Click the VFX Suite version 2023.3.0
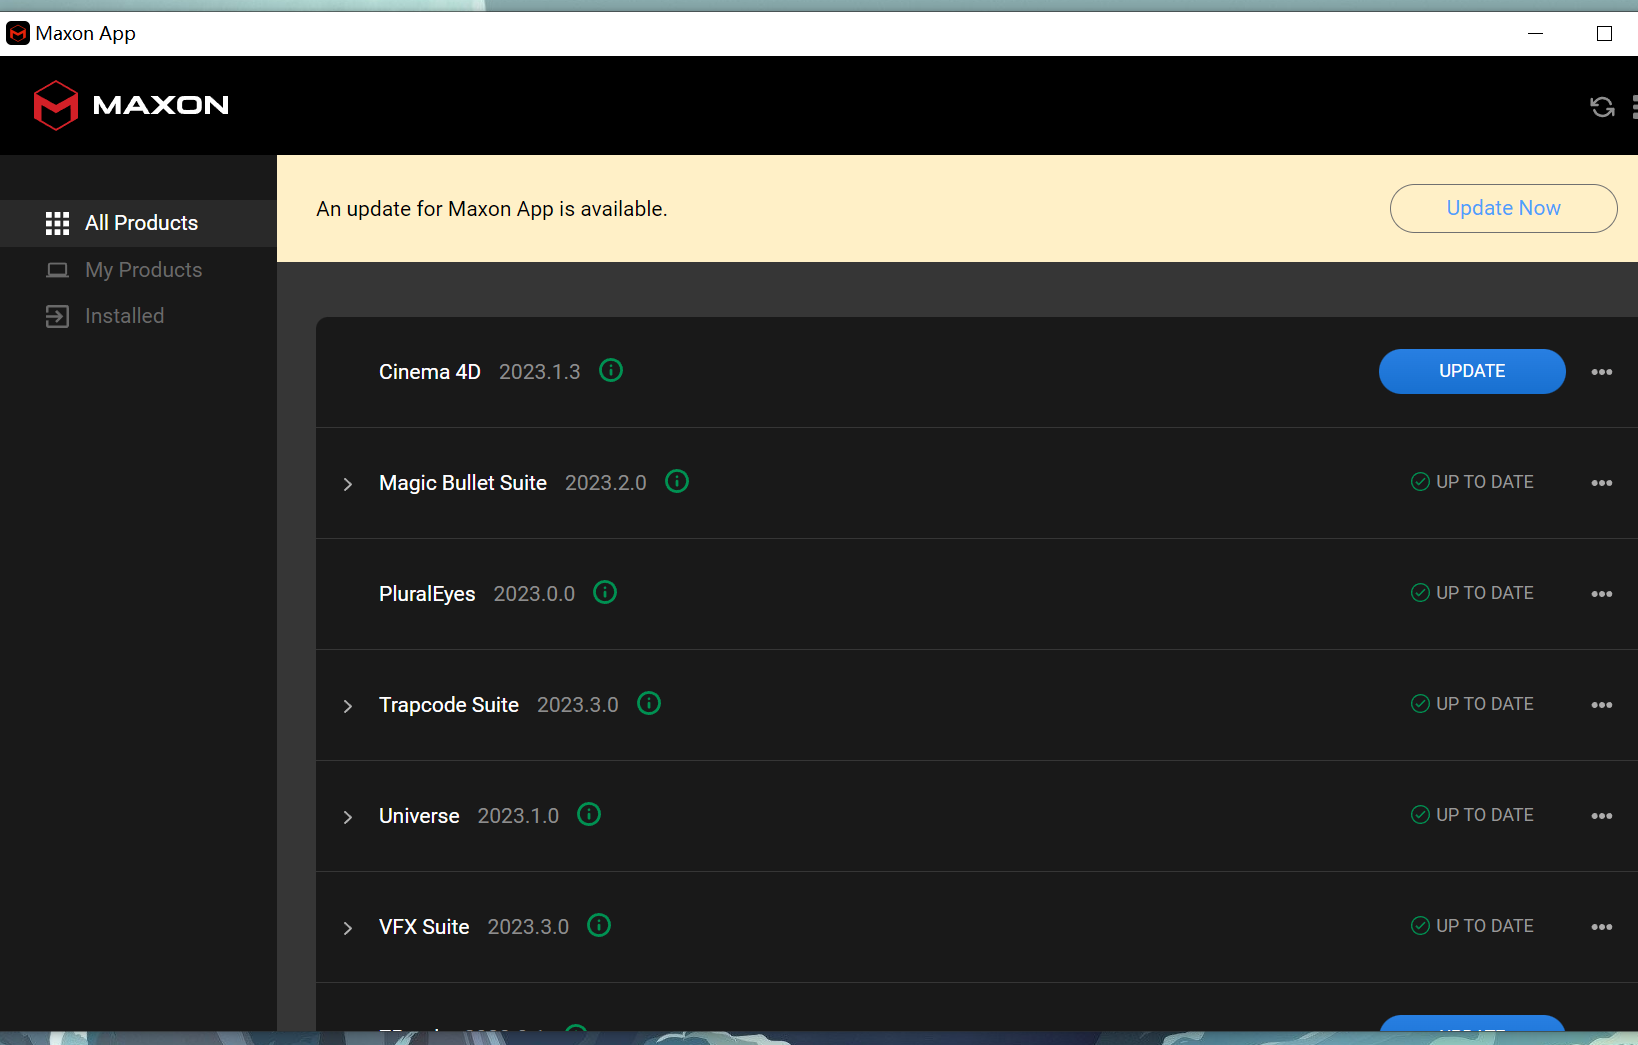1638x1045 pixels. 528,927
